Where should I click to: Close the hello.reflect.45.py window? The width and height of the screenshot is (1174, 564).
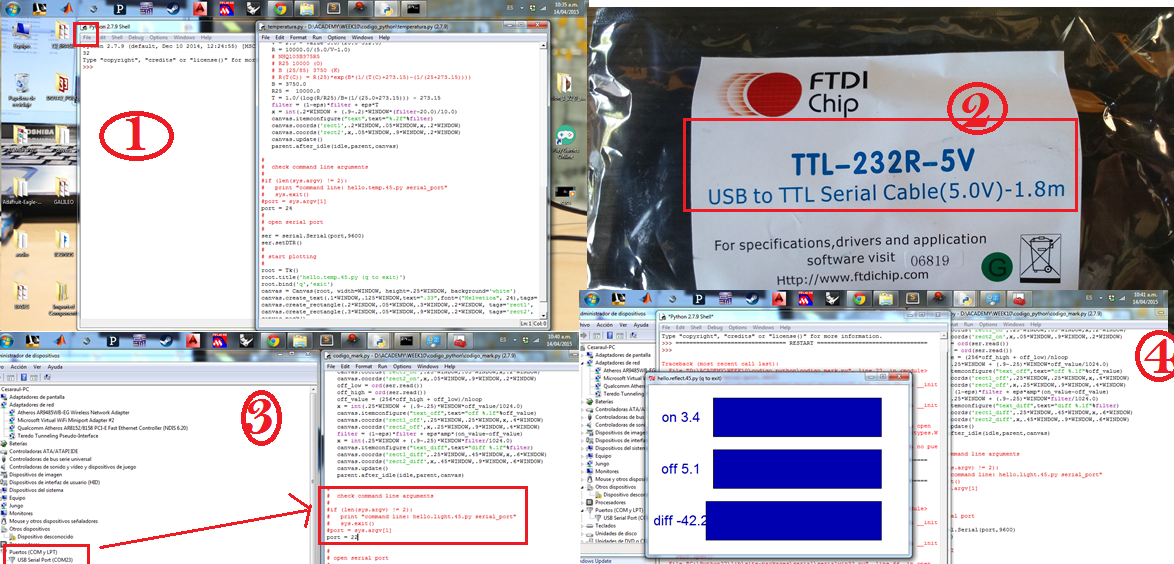(899, 377)
